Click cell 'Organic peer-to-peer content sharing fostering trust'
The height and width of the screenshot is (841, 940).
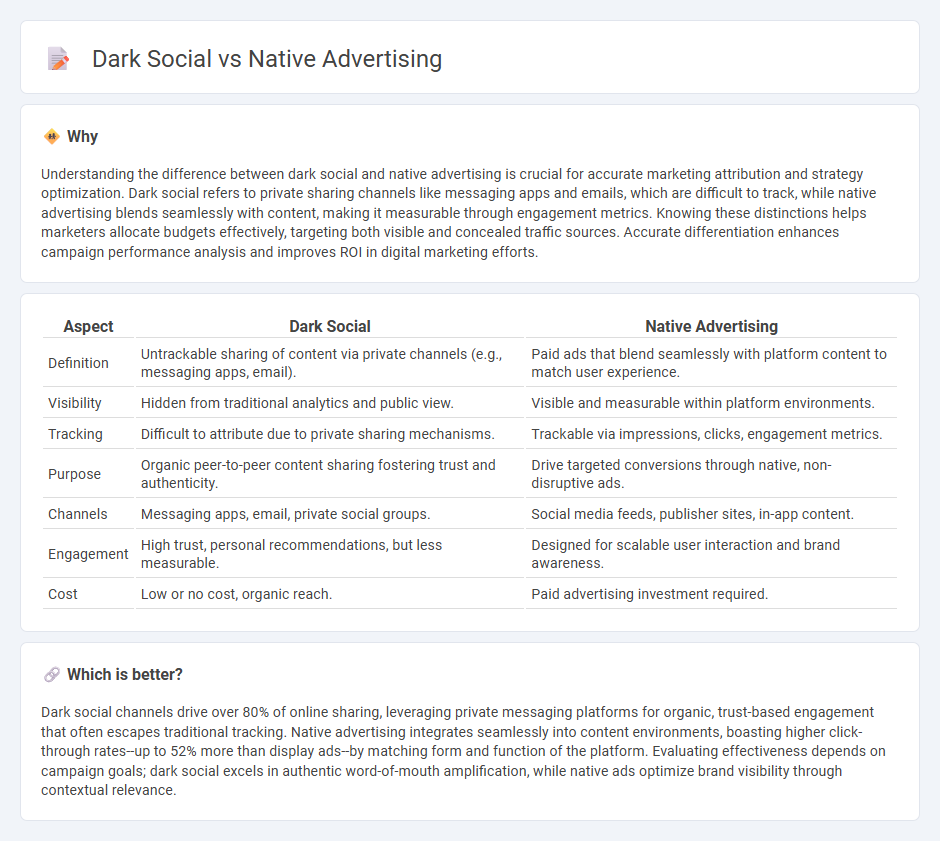tap(330, 474)
